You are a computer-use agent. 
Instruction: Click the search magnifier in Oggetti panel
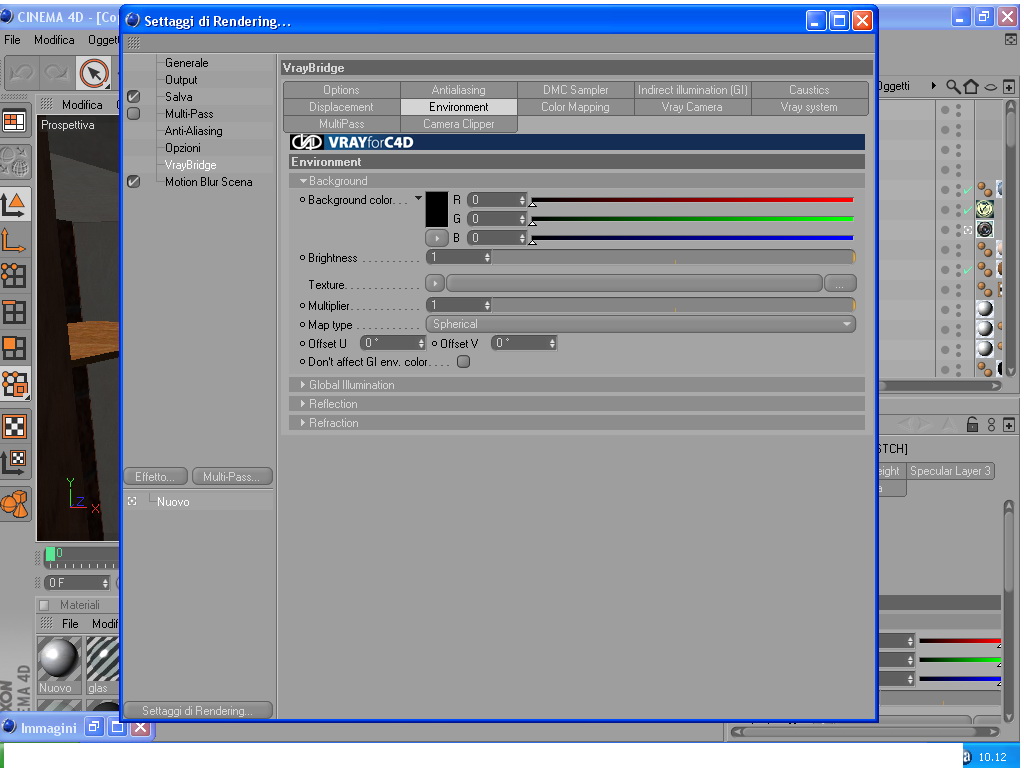pos(953,86)
